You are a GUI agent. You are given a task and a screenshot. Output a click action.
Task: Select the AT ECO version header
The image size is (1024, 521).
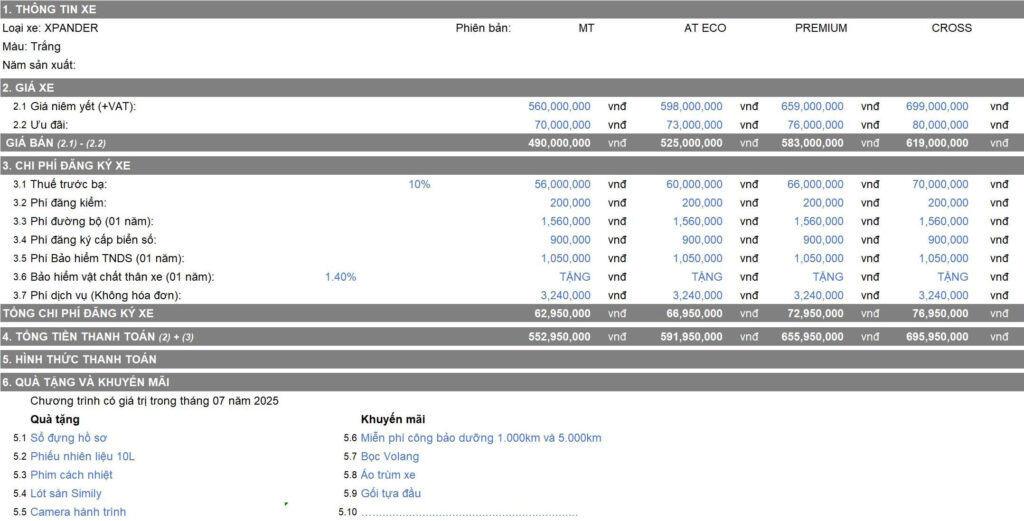[x=705, y=28]
